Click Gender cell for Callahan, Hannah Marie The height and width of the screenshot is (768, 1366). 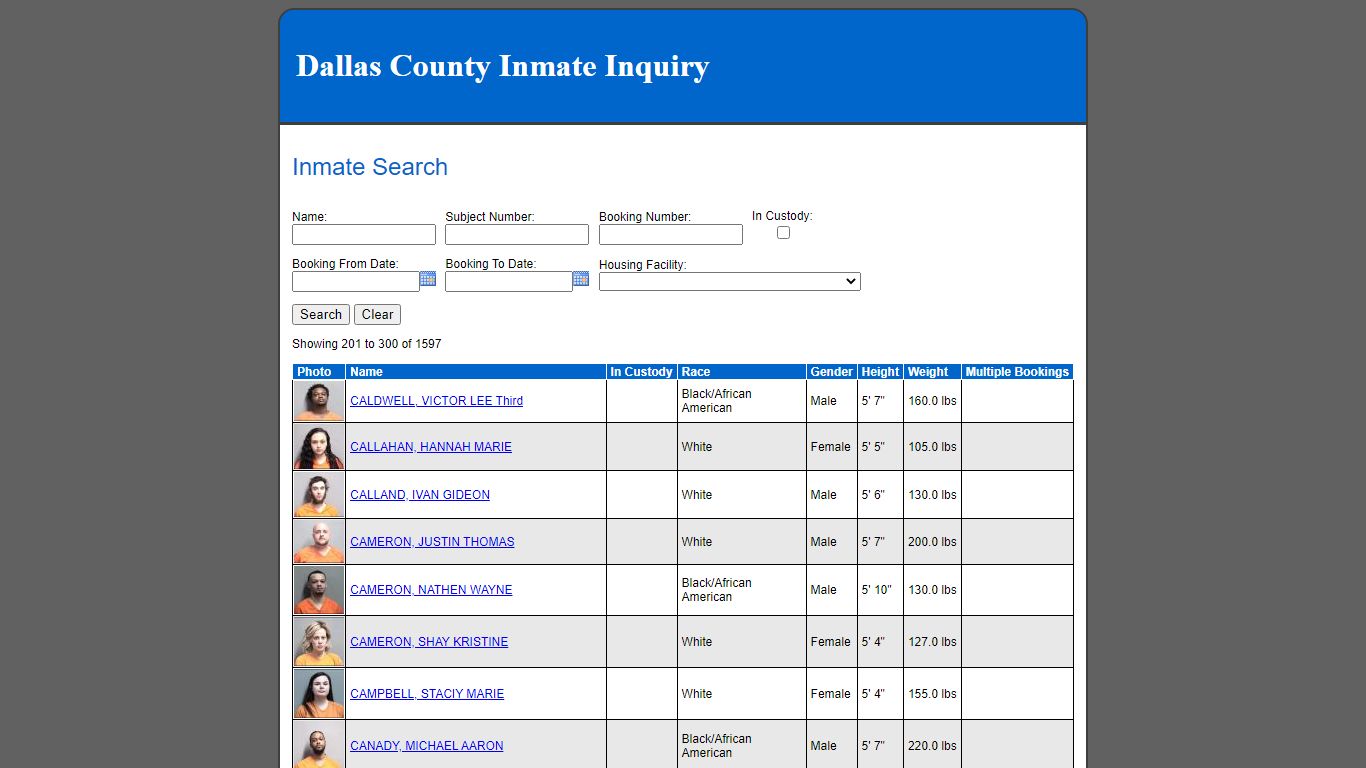point(832,447)
